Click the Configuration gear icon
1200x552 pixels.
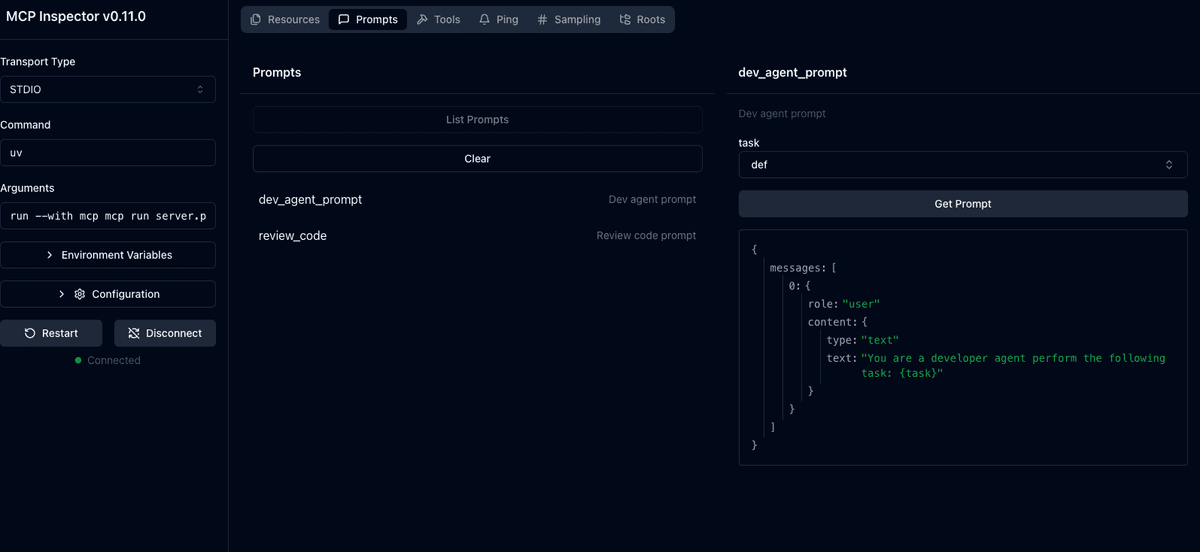click(80, 294)
